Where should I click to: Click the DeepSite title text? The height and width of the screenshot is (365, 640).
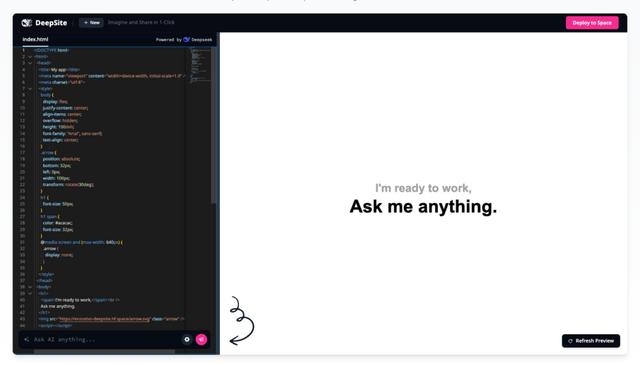pyautogui.click(x=51, y=23)
